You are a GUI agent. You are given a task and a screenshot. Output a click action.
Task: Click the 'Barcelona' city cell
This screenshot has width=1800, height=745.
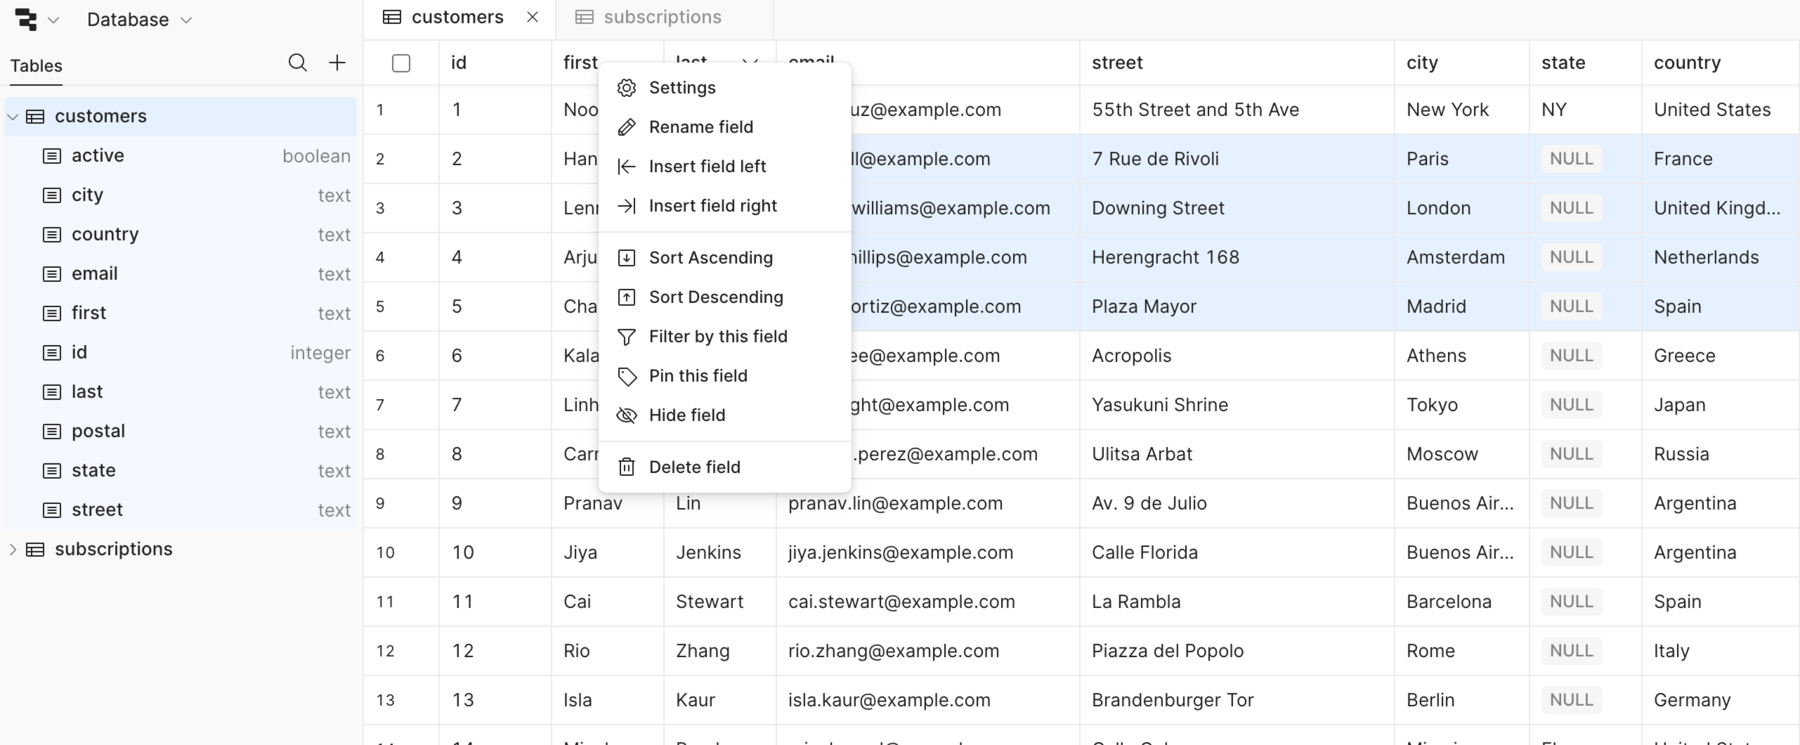(x=1462, y=602)
